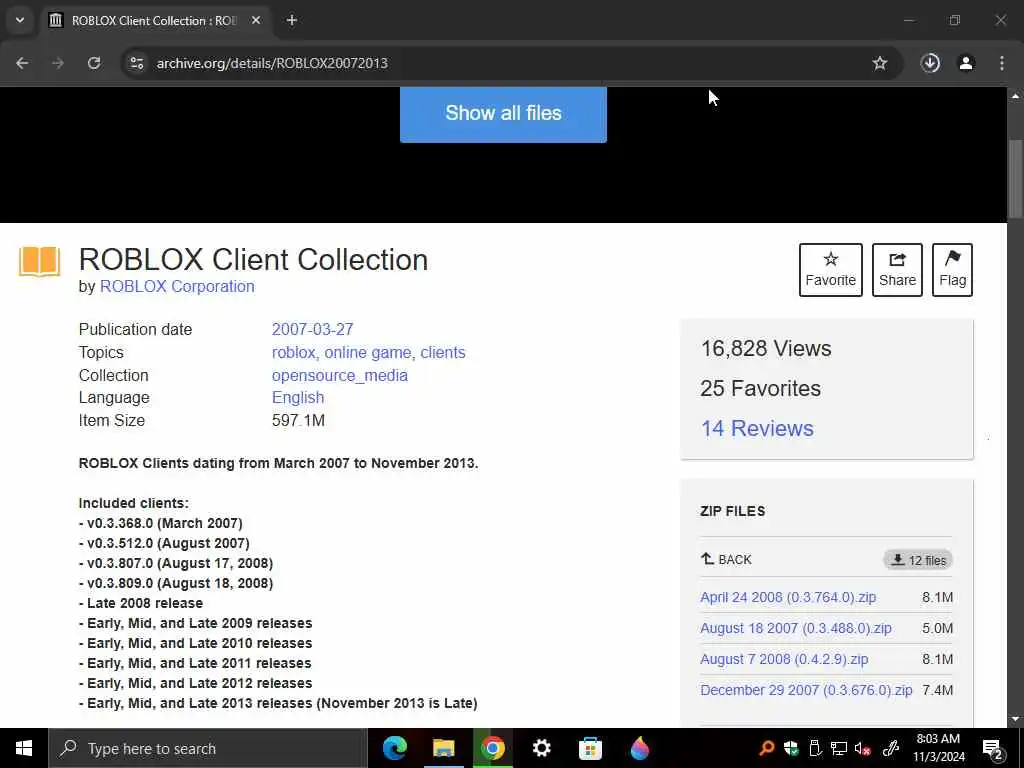Click BACK in ZIP files list
Image resolution: width=1024 pixels, height=768 pixels.
[x=726, y=560]
